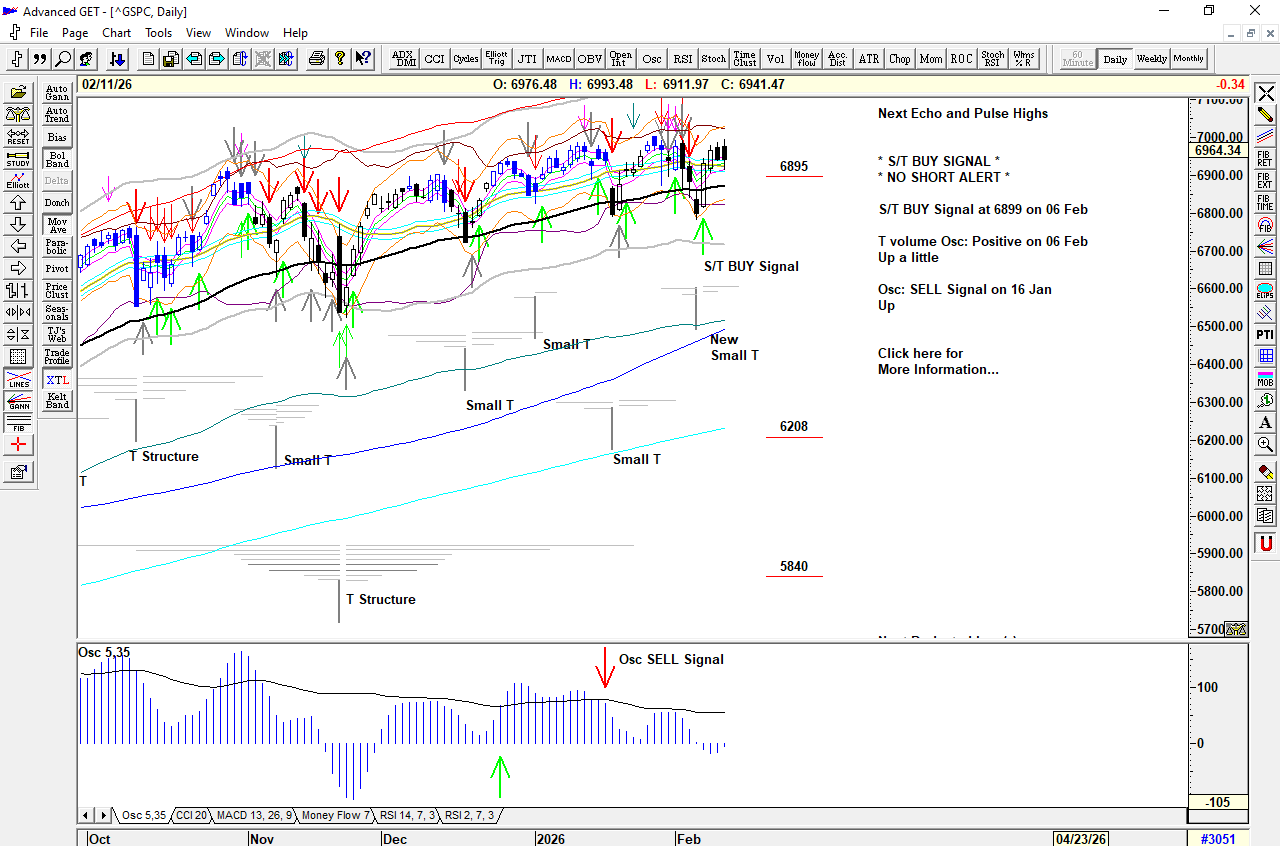
Task: Open the Chart menu
Action: [116, 33]
